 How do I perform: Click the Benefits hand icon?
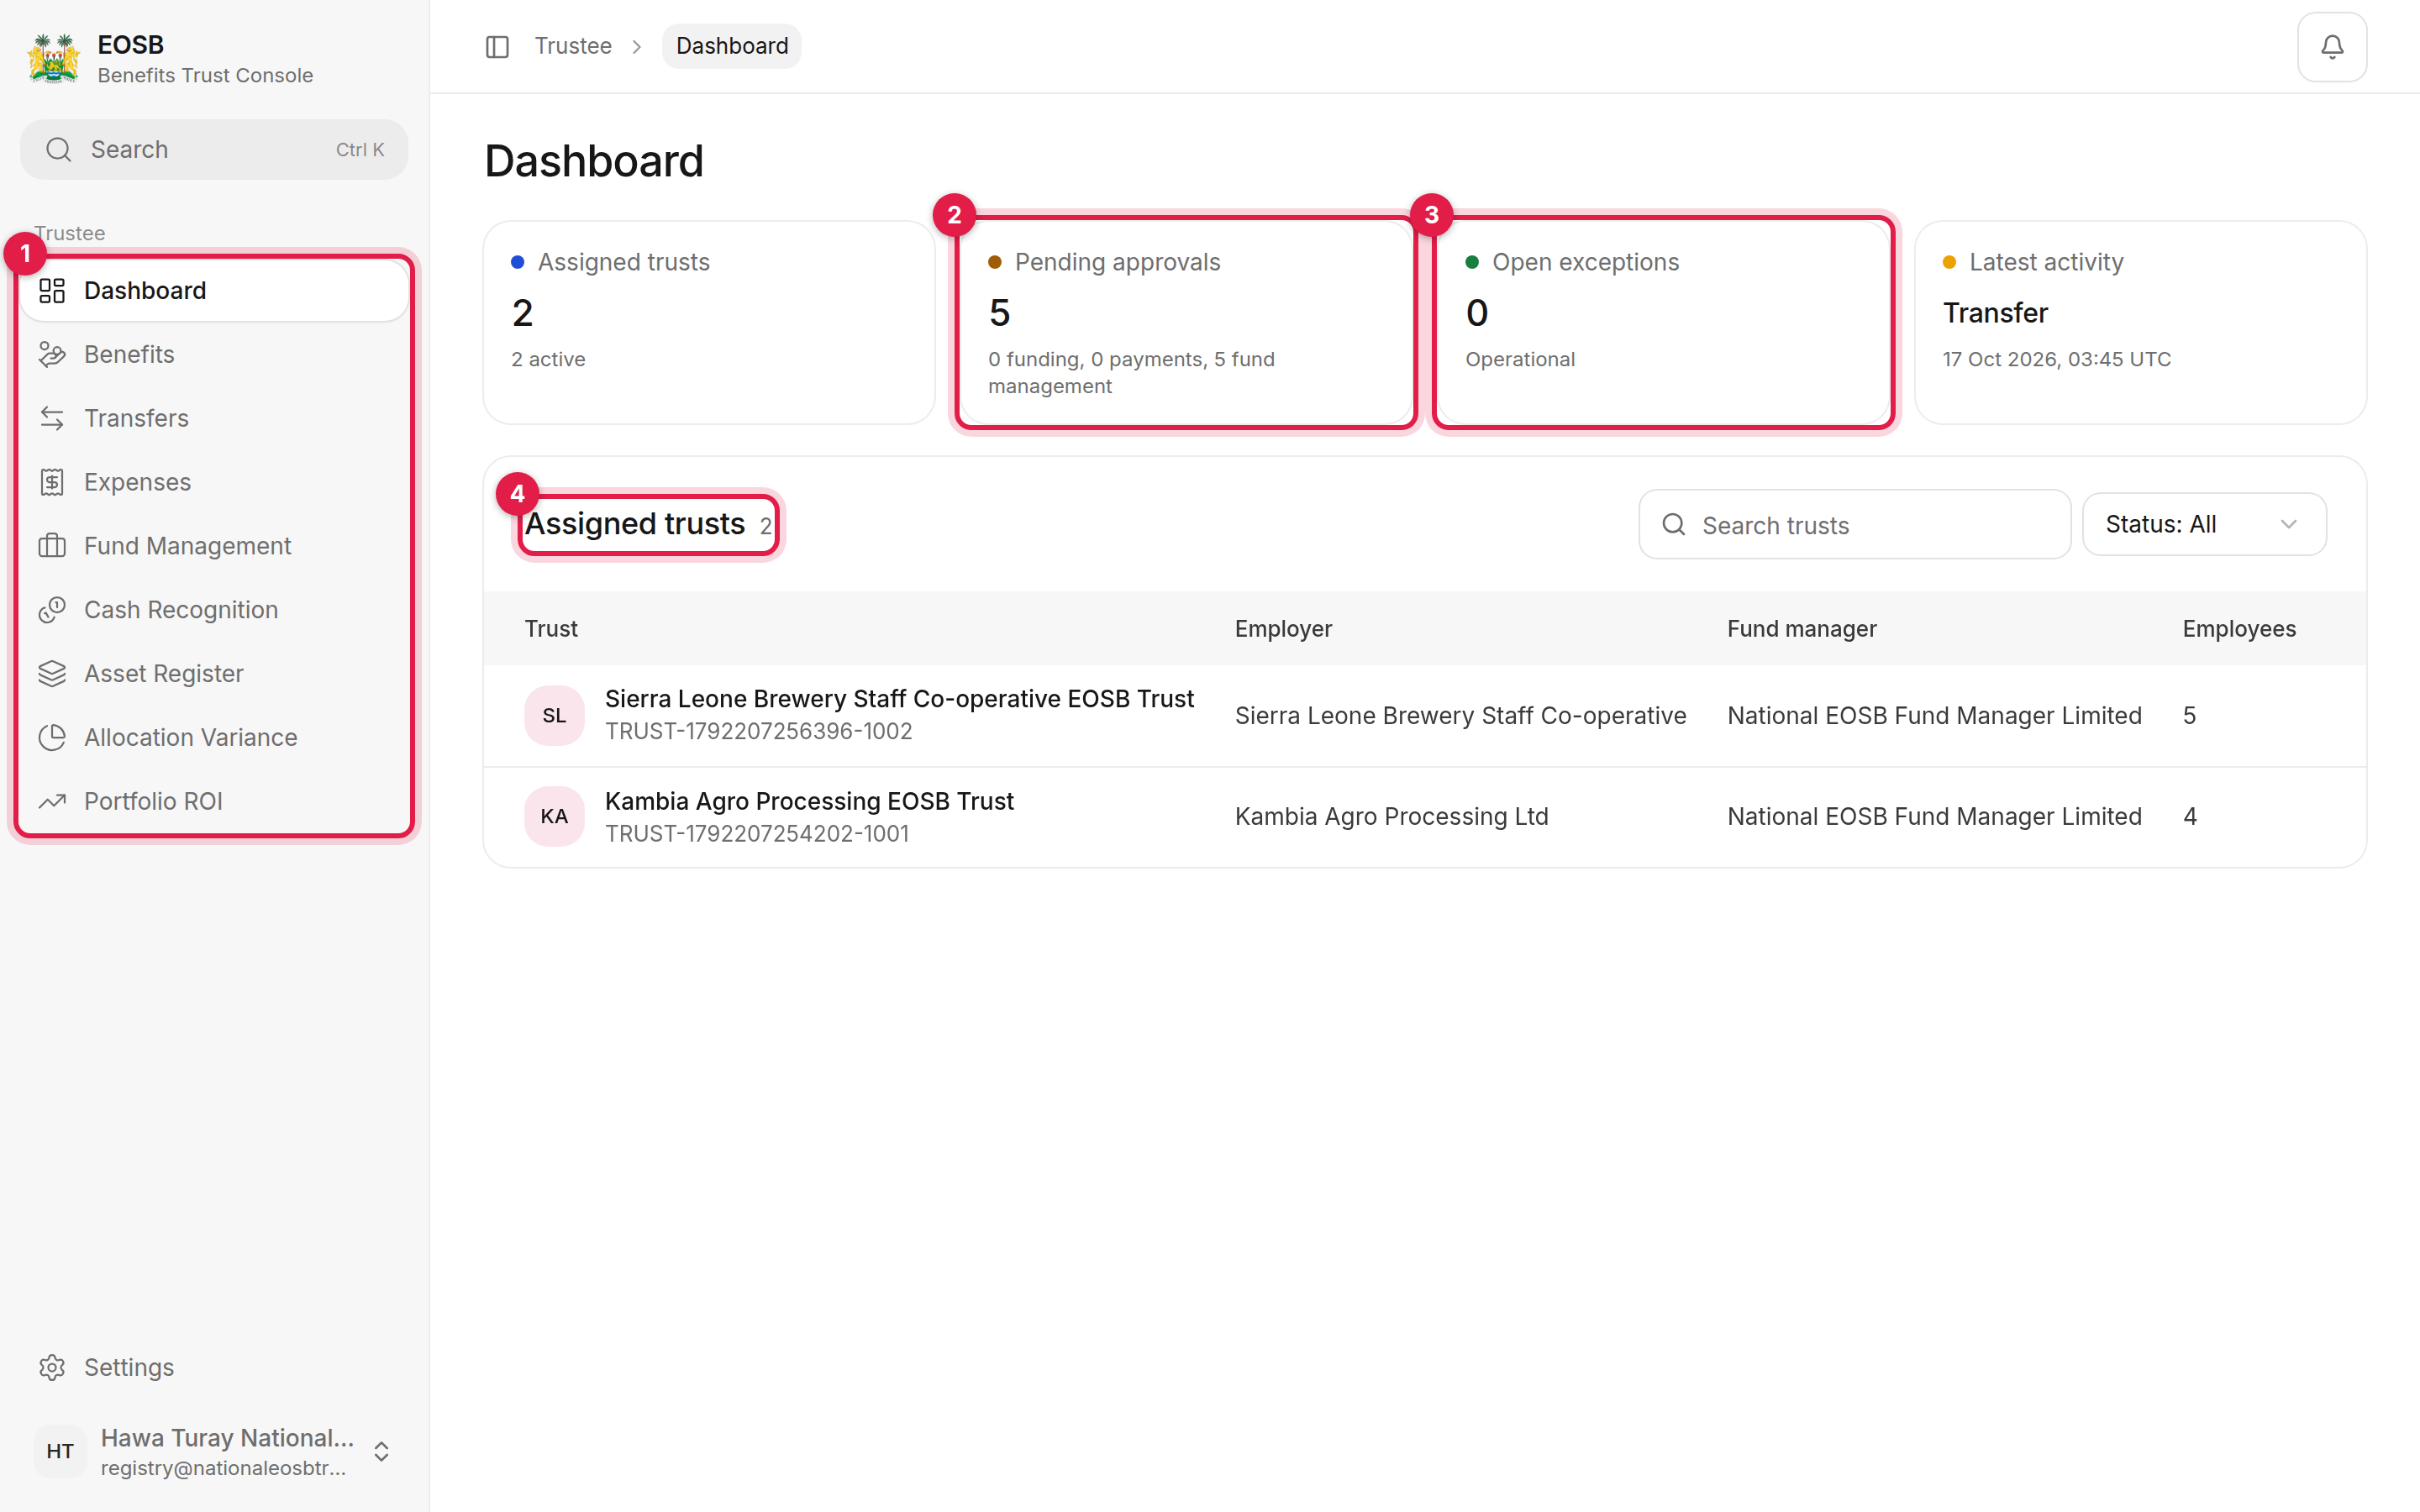(52, 355)
